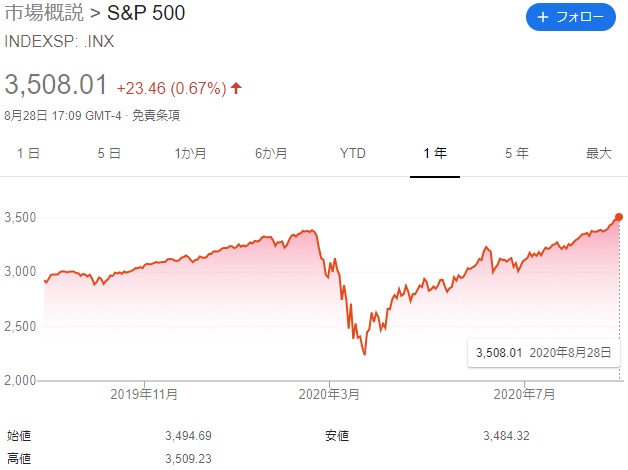628x470 pixels.
Task: Open the 市場概説 breadcrumb link
Action: click(44, 13)
